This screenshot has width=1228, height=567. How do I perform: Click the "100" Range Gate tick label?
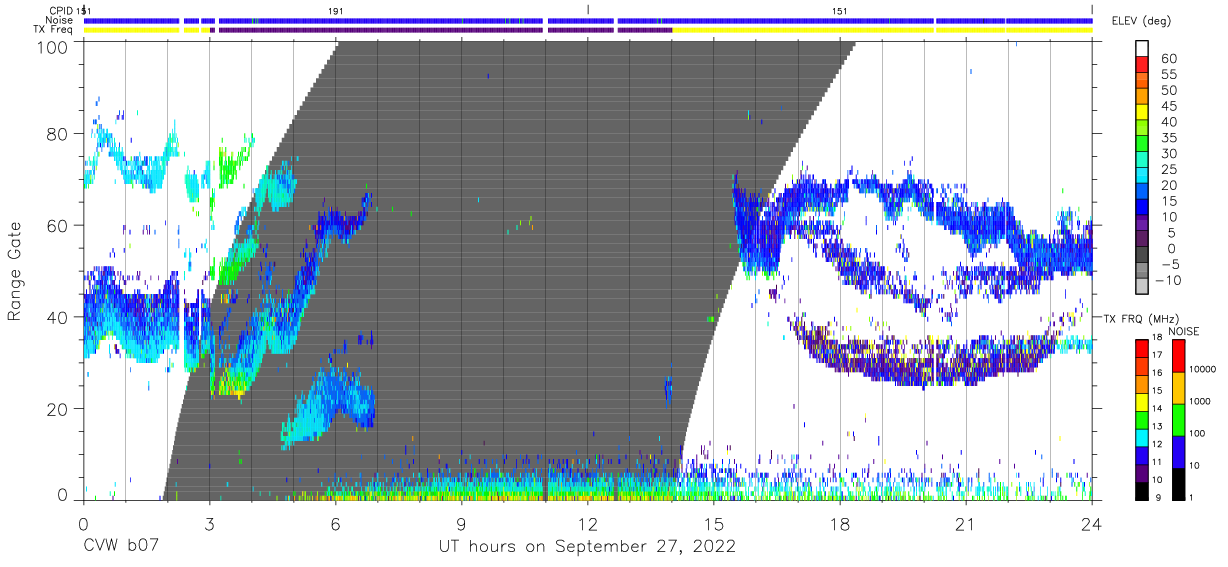click(x=54, y=46)
